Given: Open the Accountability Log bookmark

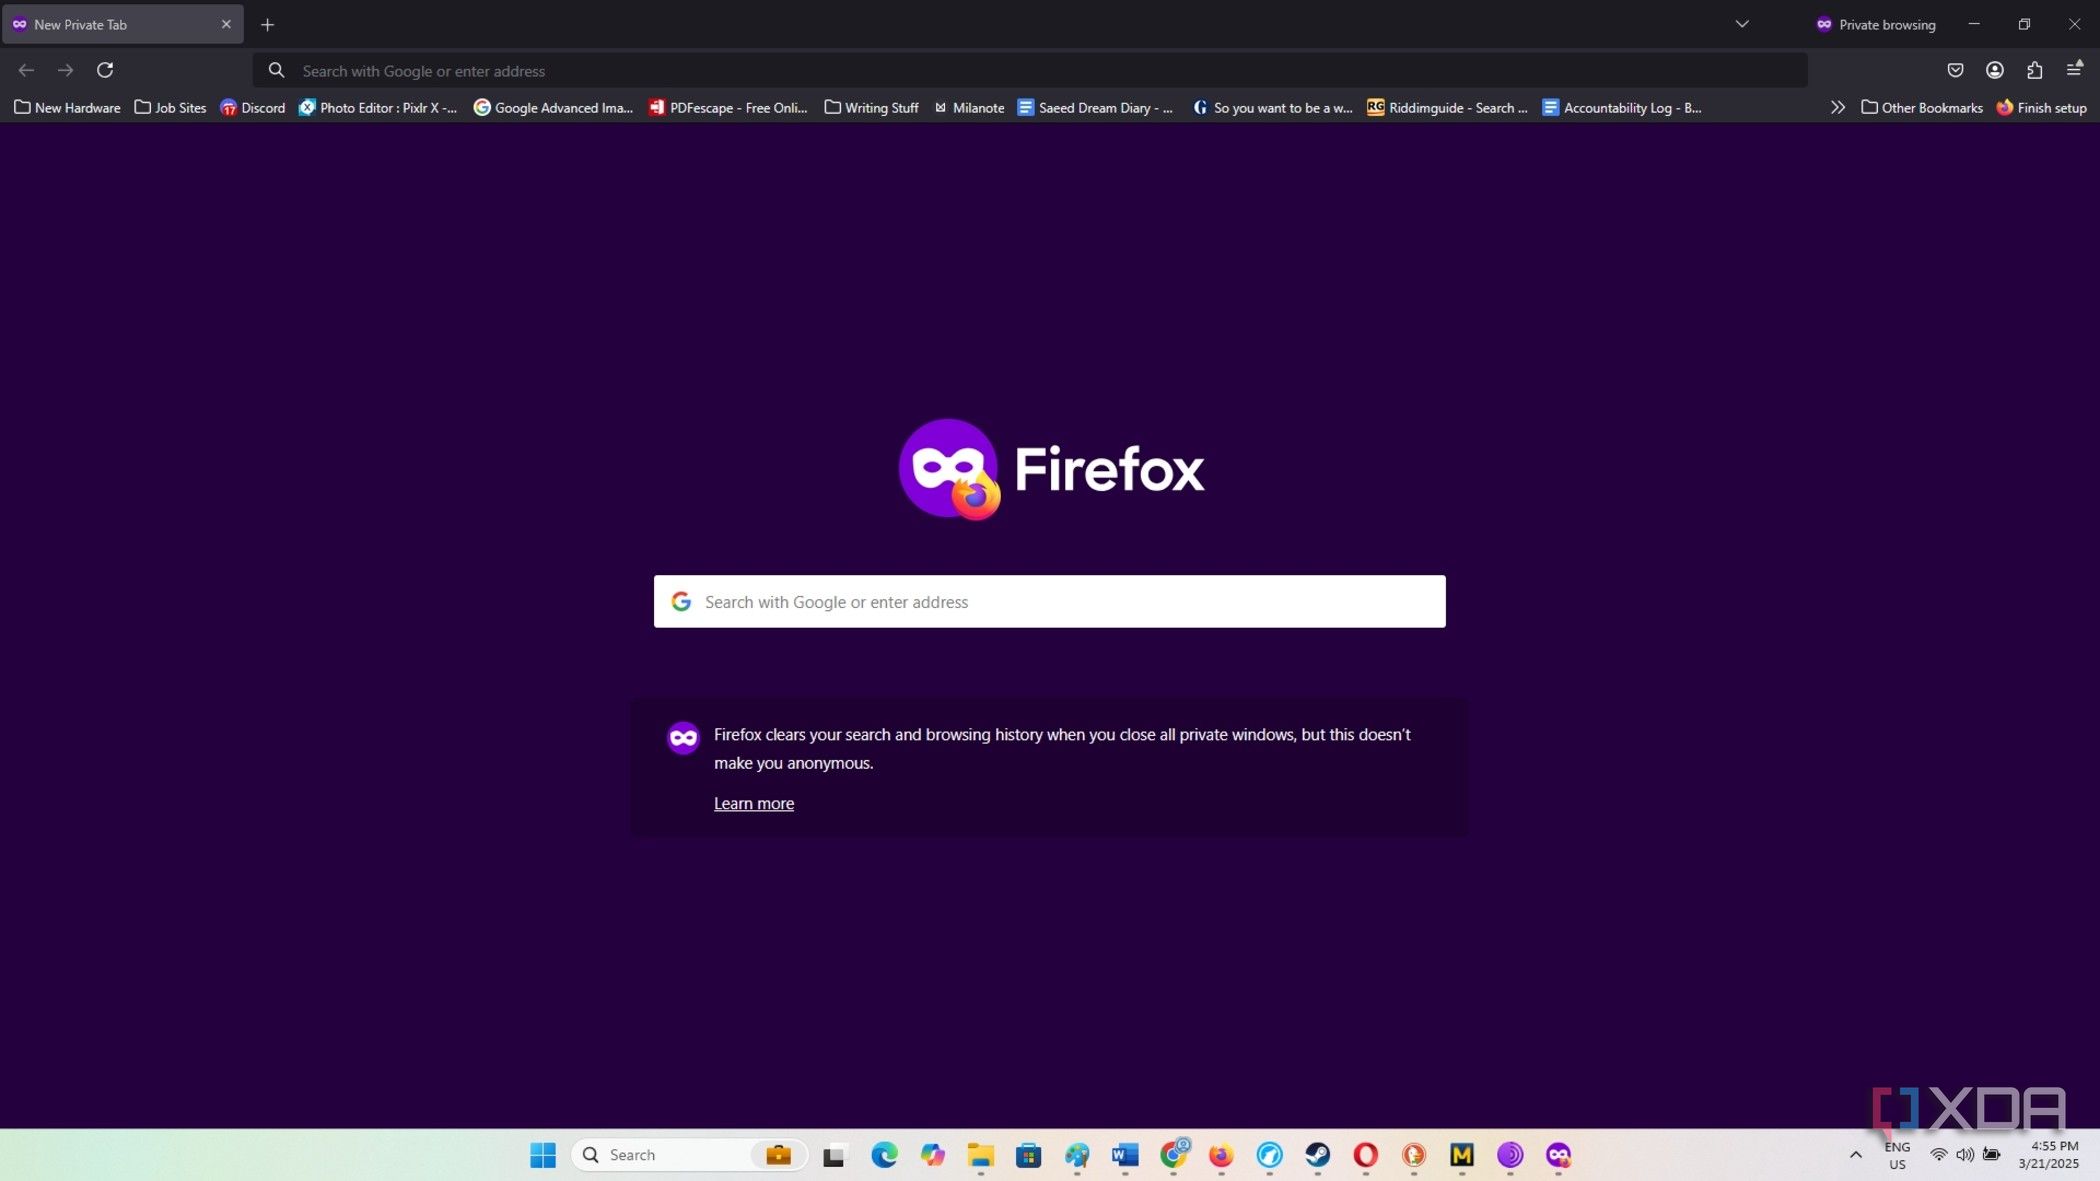Looking at the screenshot, I should [x=1621, y=107].
